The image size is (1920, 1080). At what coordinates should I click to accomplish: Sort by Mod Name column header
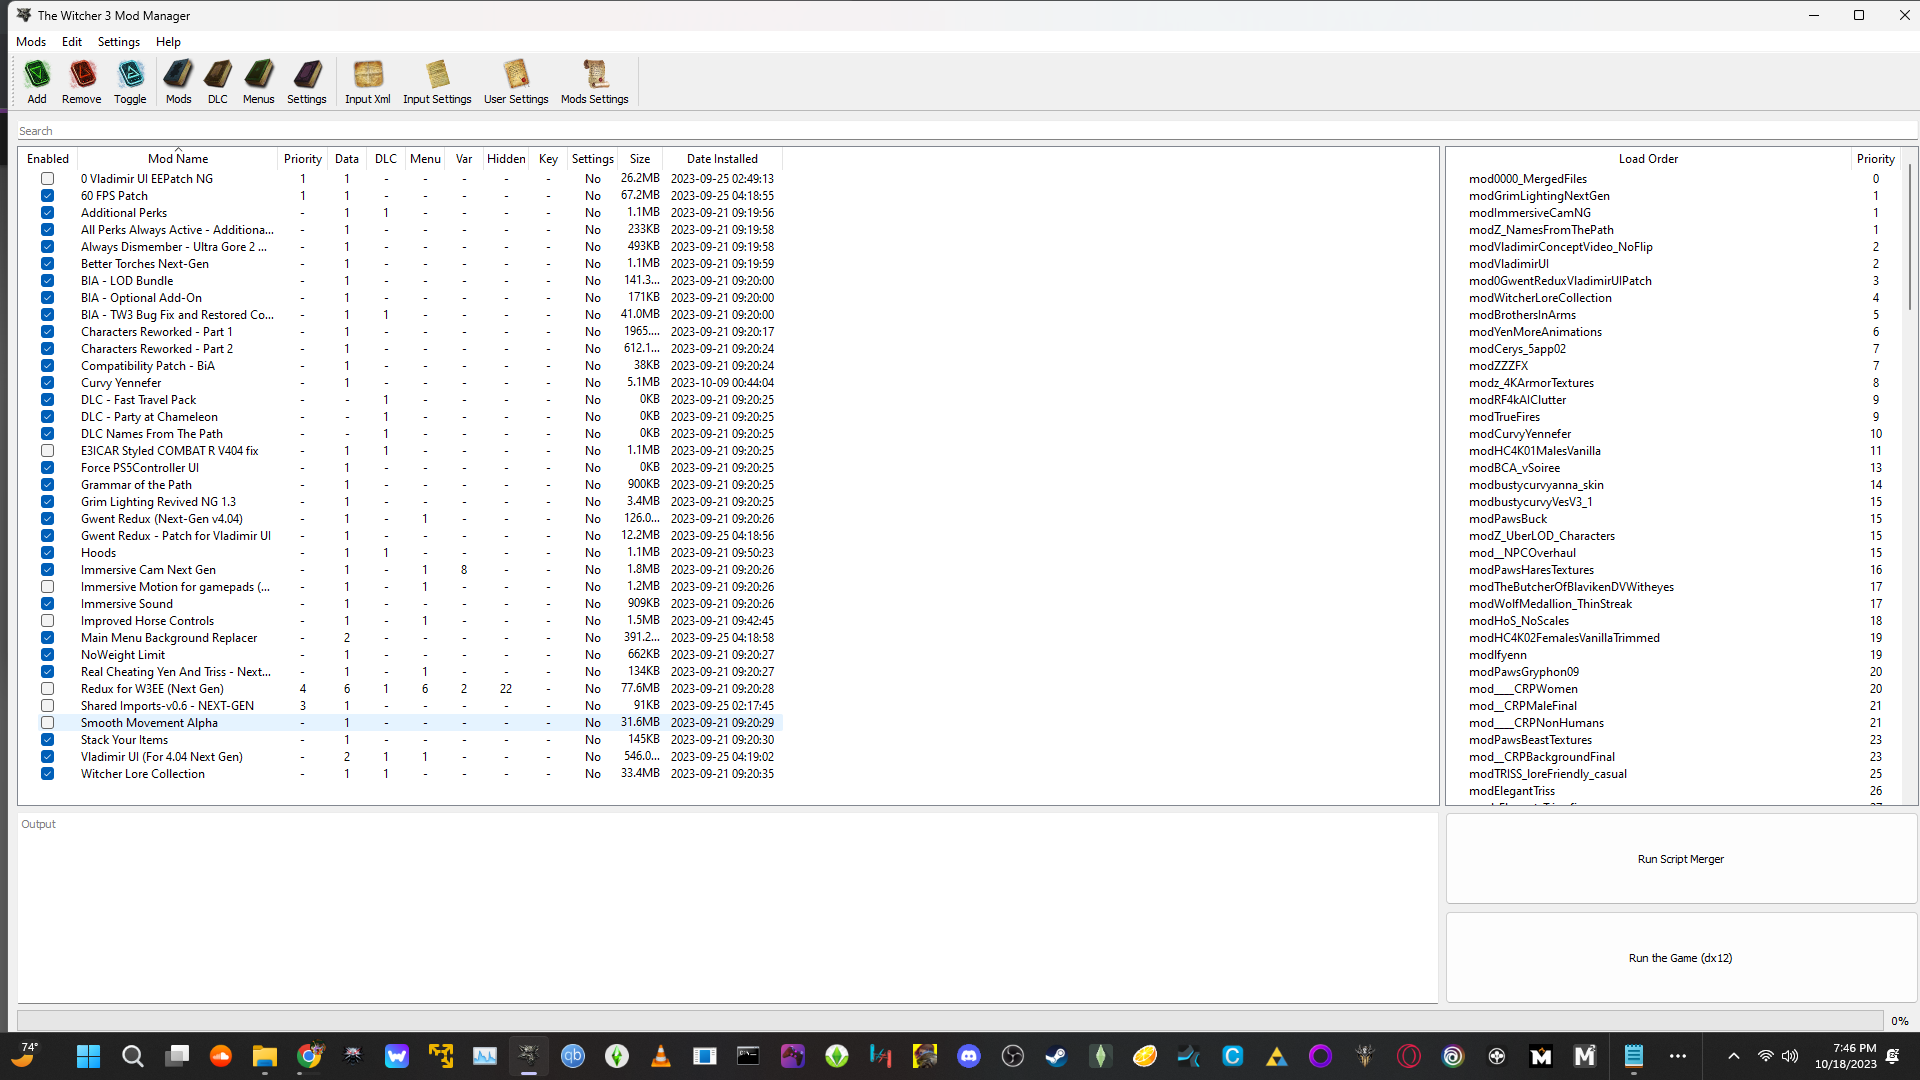pos(178,159)
